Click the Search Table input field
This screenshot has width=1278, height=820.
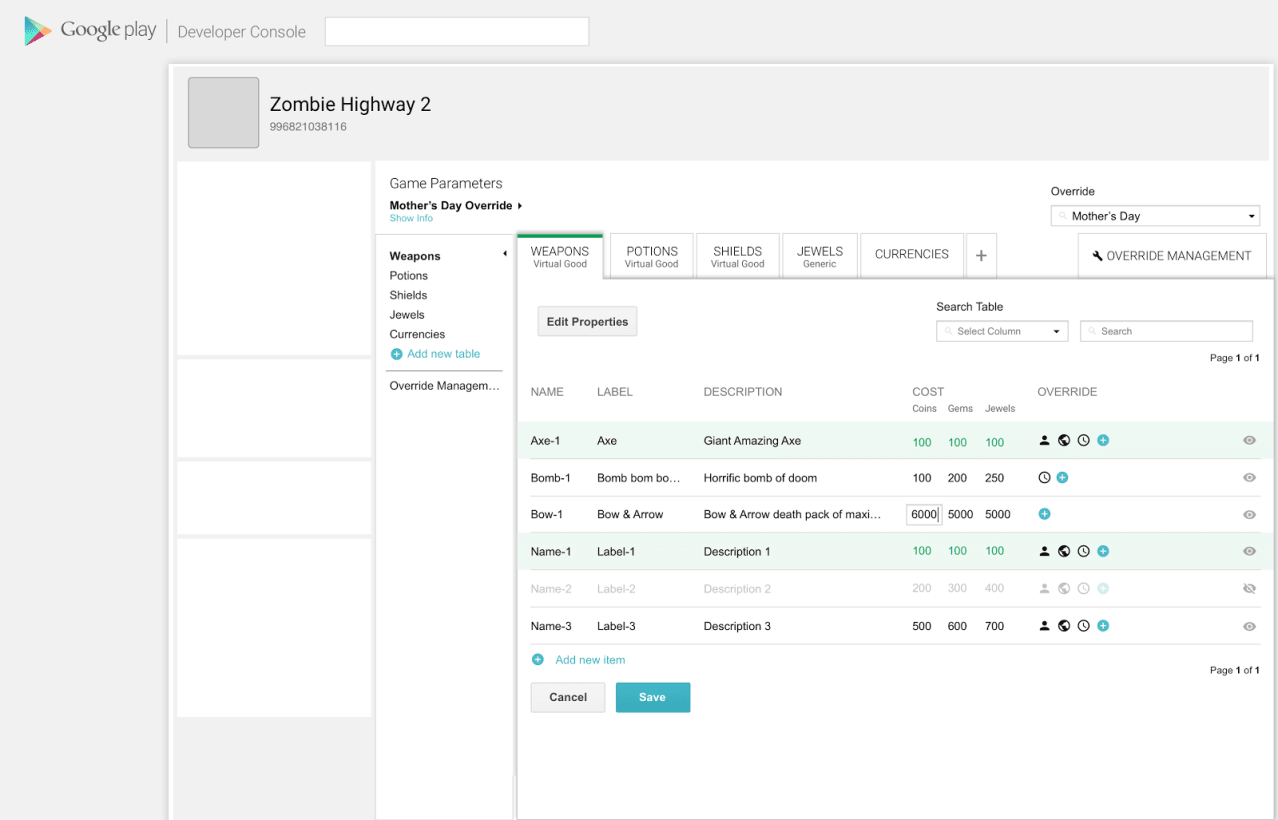click(1166, 331)
